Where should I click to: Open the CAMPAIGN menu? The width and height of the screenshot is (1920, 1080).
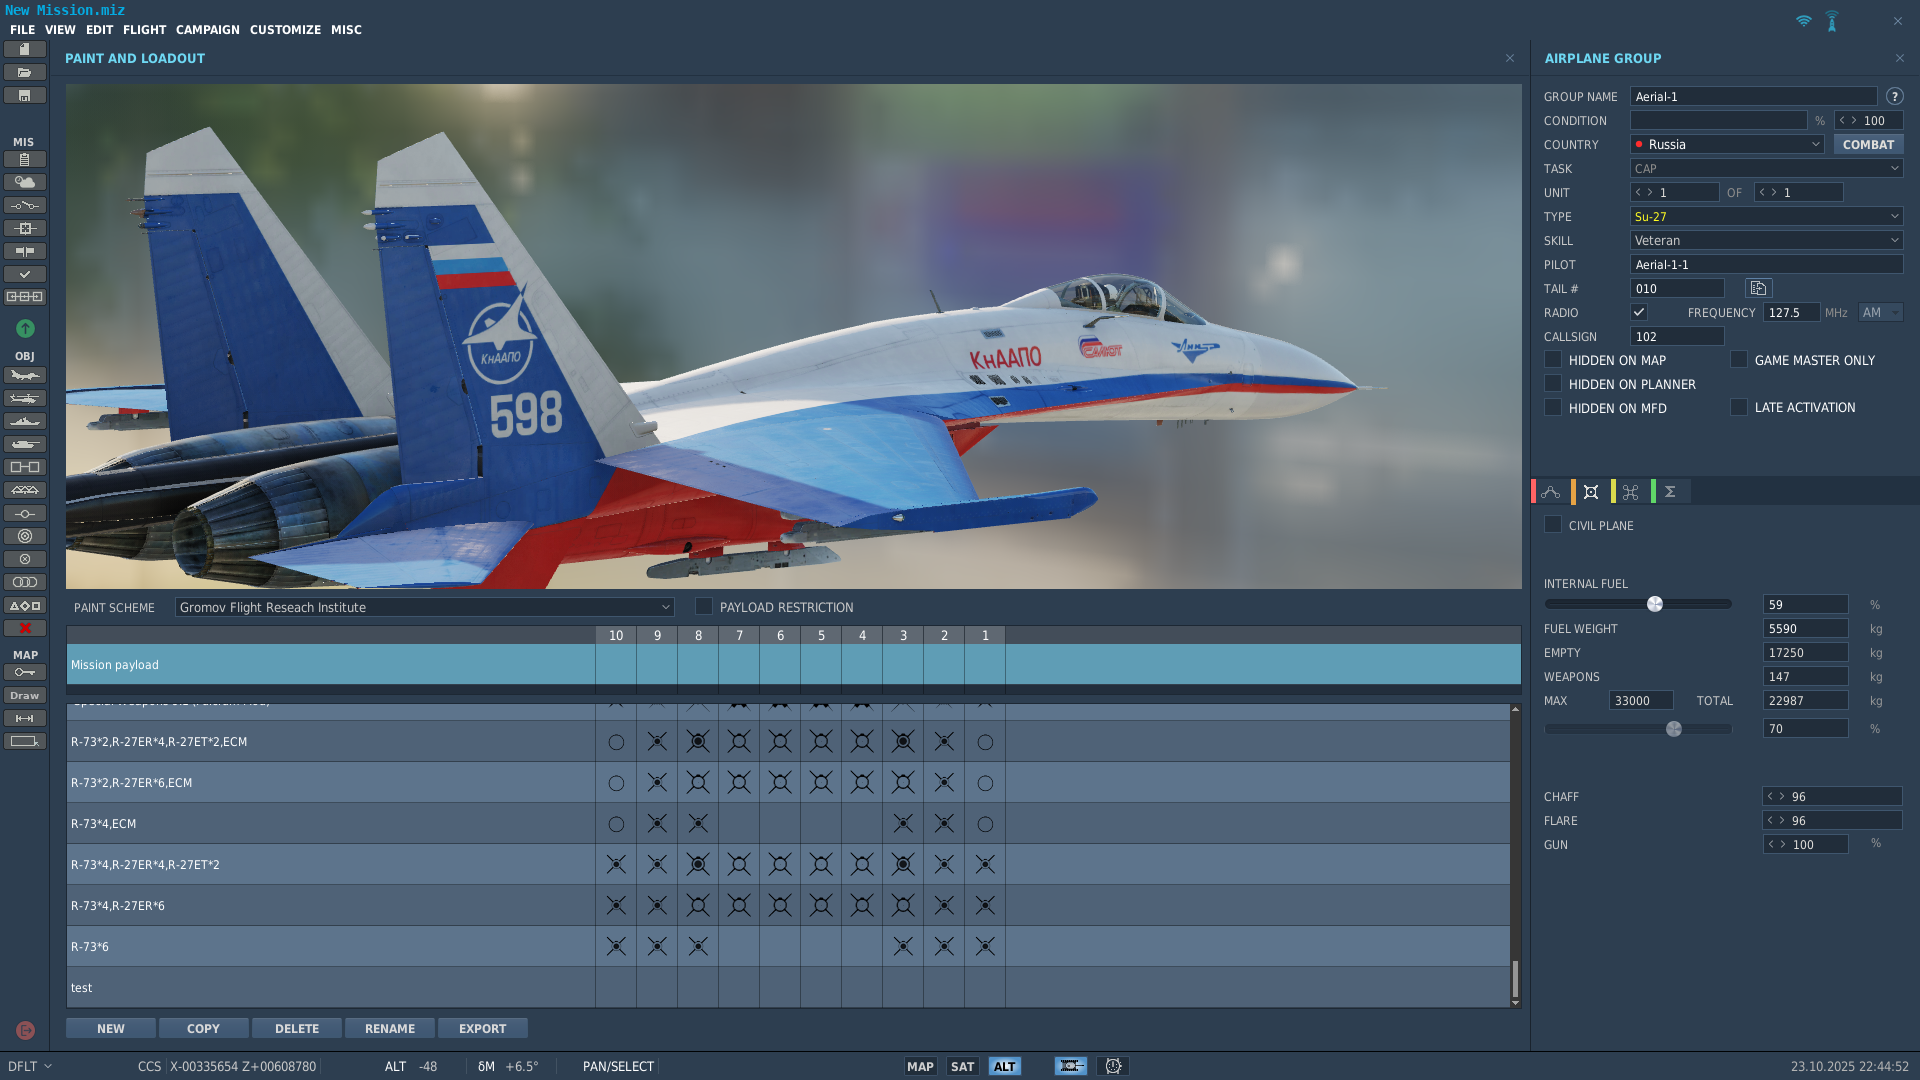[208, 30]
